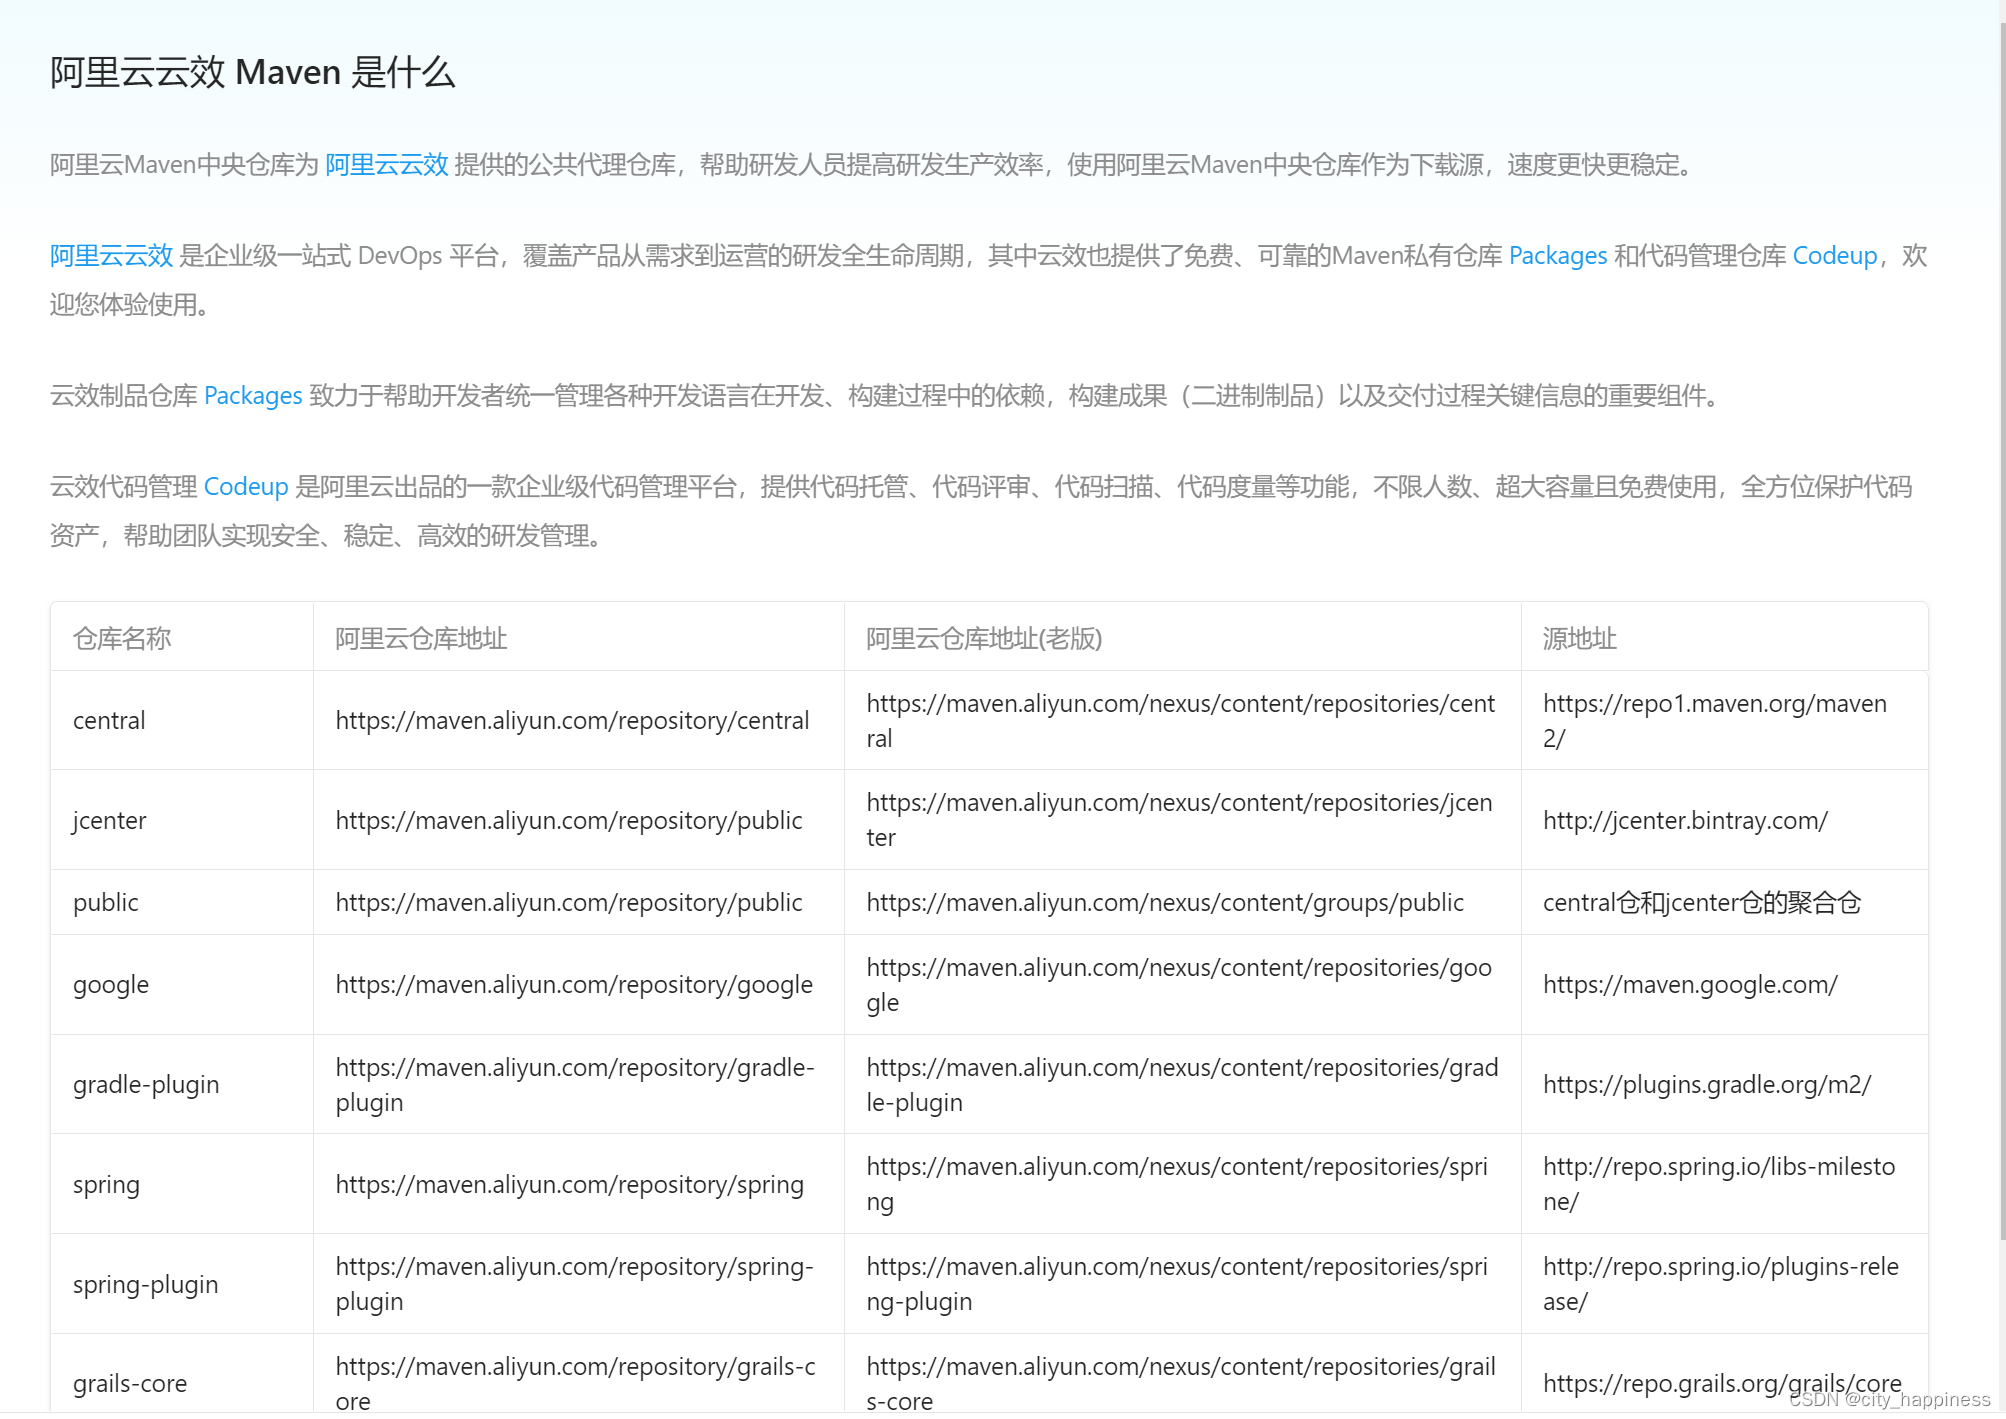
Task: Click the repository/spring-plugin address cell
Action: coord(575,1285)
